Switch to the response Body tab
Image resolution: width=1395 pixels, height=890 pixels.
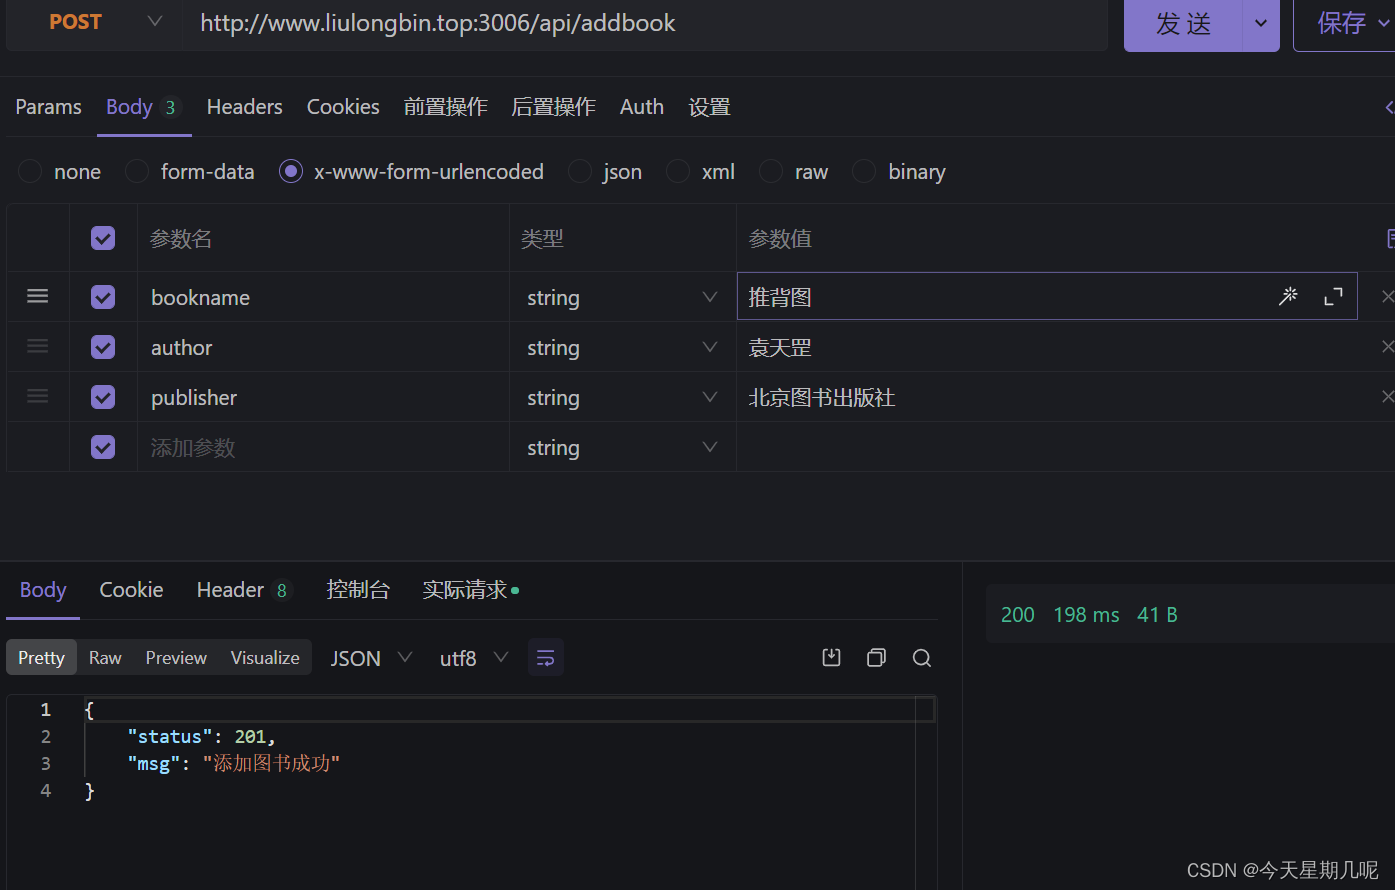tap(43, 590)
